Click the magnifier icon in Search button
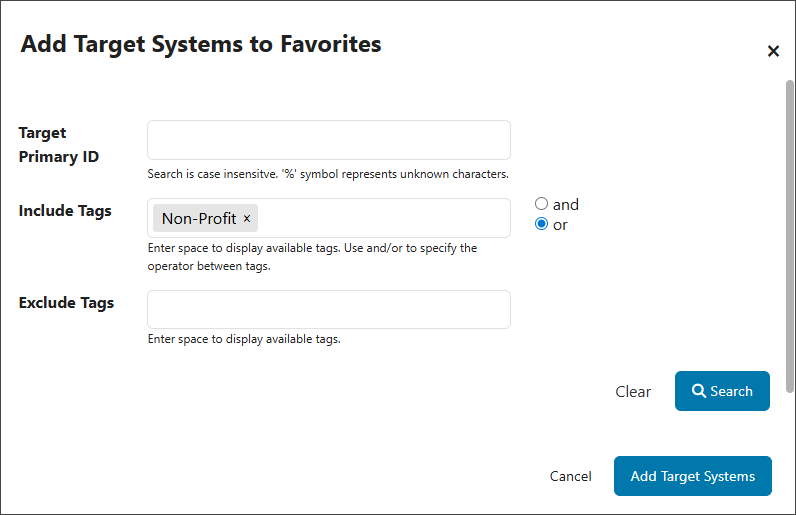Screen dimensions: 796x515 (x=700, y=391)
